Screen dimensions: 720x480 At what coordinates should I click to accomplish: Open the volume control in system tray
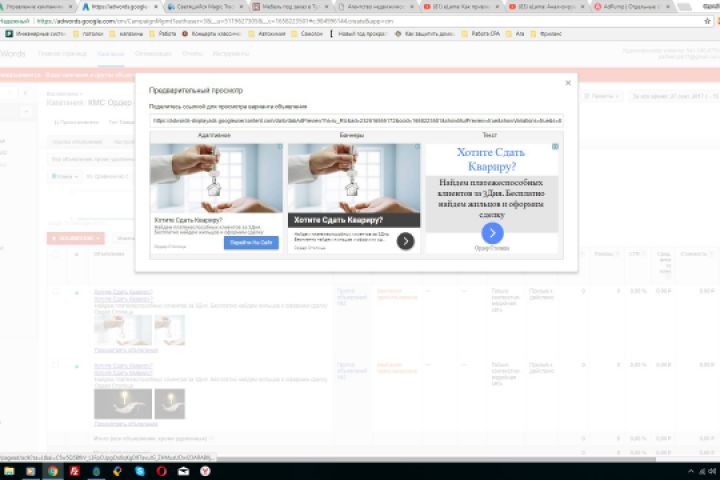pos(713,471)
